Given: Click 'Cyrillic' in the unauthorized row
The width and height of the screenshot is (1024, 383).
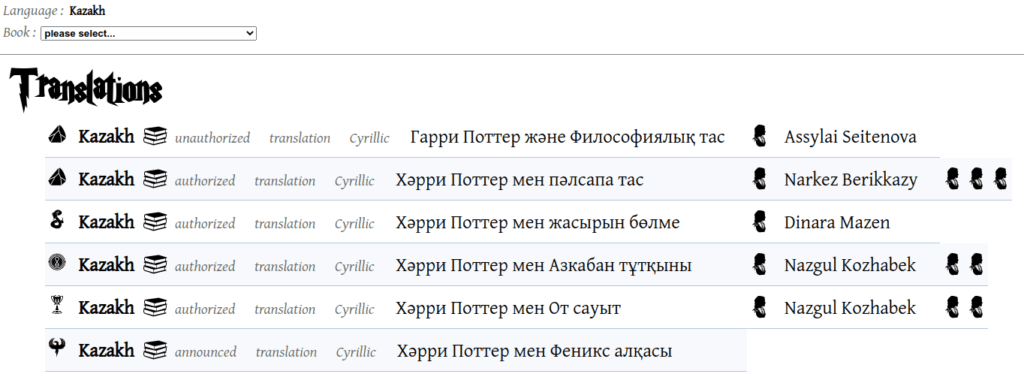Looking at the screenshot, I should click(x=369, y=139).
